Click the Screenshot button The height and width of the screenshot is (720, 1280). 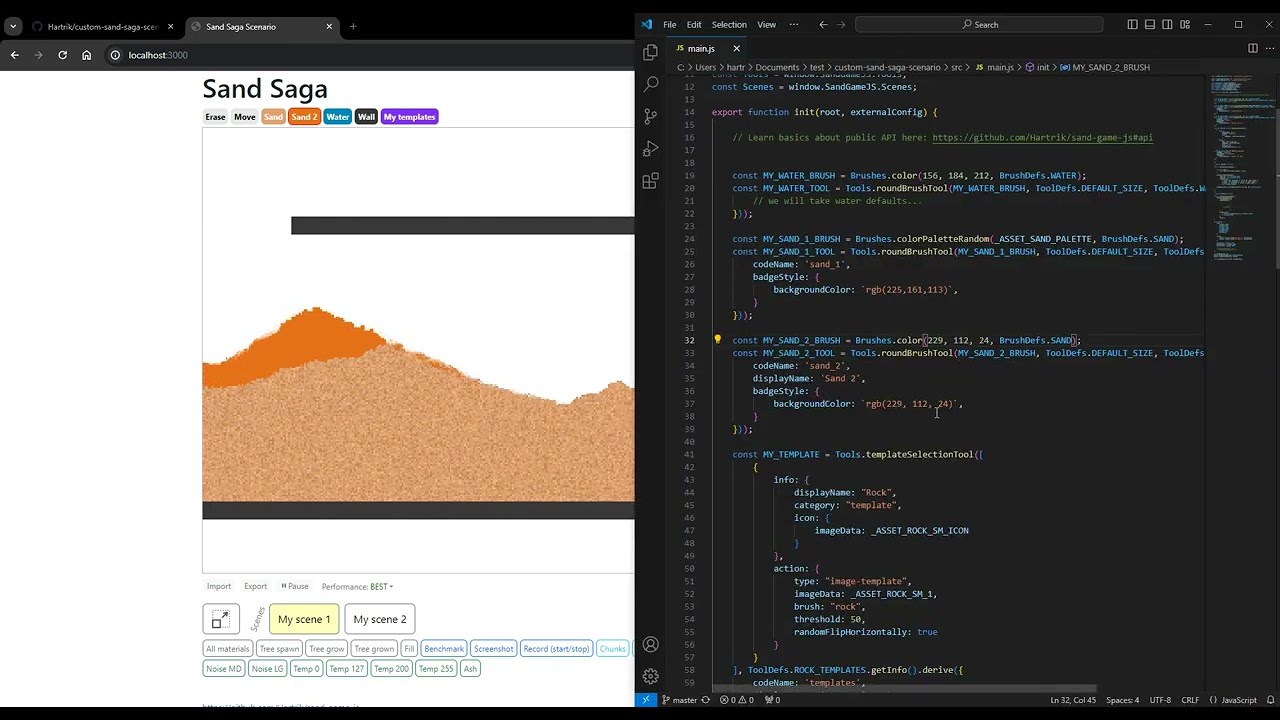(x=494, y=649)
